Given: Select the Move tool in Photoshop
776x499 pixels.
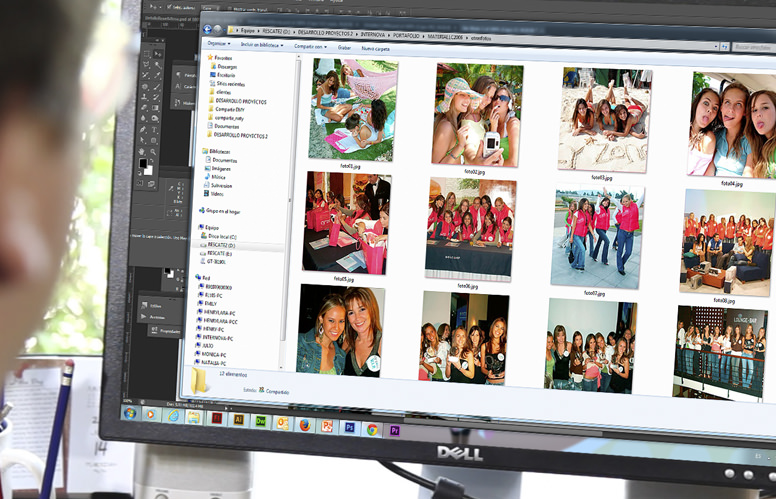Looking at the screenshot, I should [x=158, y=54].
